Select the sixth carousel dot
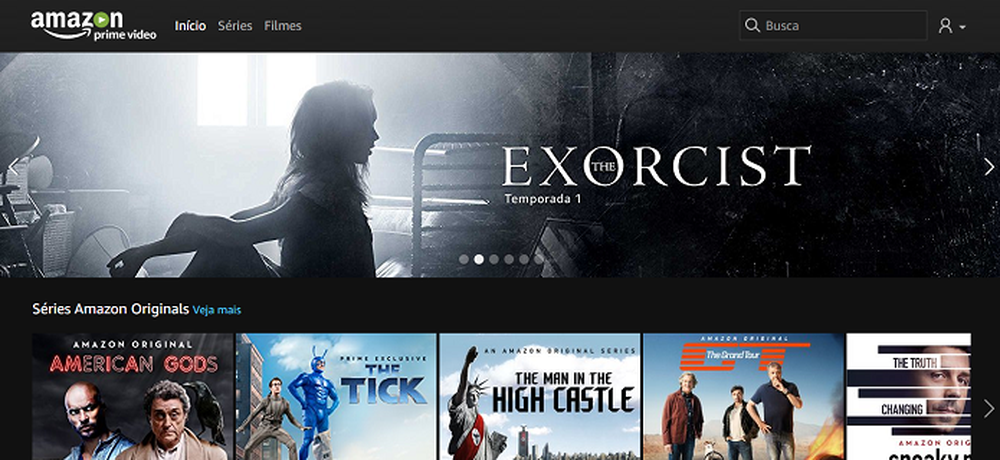This screenshot has width=1000, height=460. coord(539,259)
